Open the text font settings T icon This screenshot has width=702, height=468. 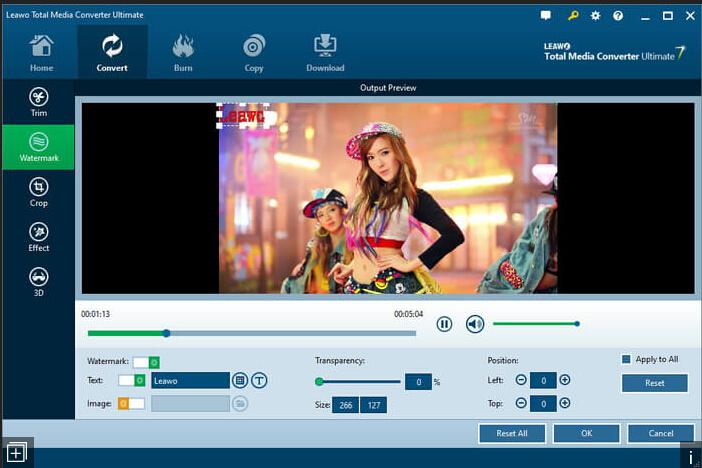click(259, 380)
